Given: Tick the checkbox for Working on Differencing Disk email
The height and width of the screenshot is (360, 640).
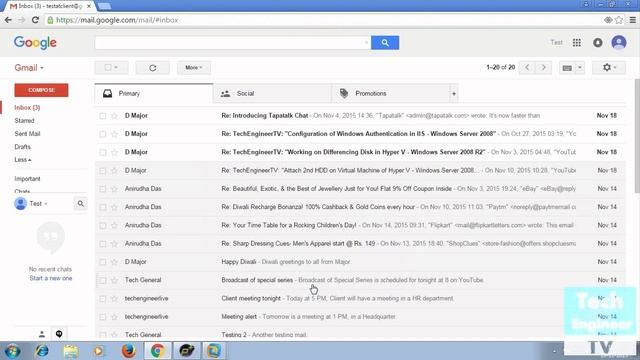Looking at the screenshot, I should (x=102, y=153).
